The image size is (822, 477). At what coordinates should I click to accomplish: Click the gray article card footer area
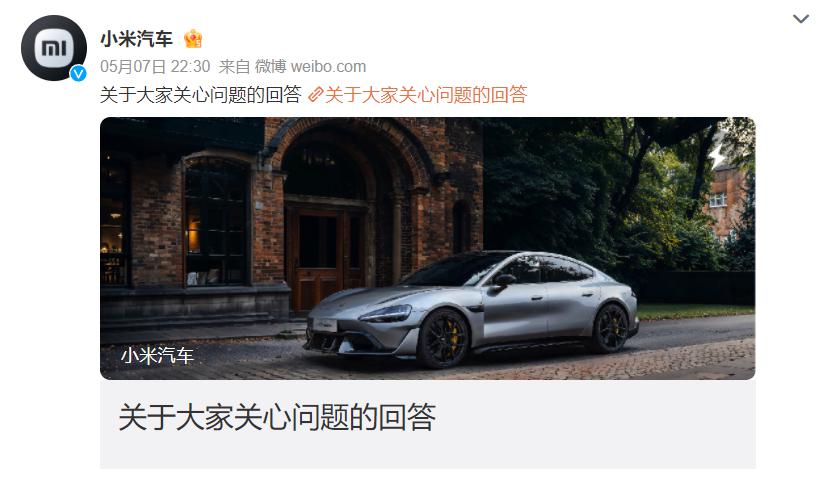point(428,424)
